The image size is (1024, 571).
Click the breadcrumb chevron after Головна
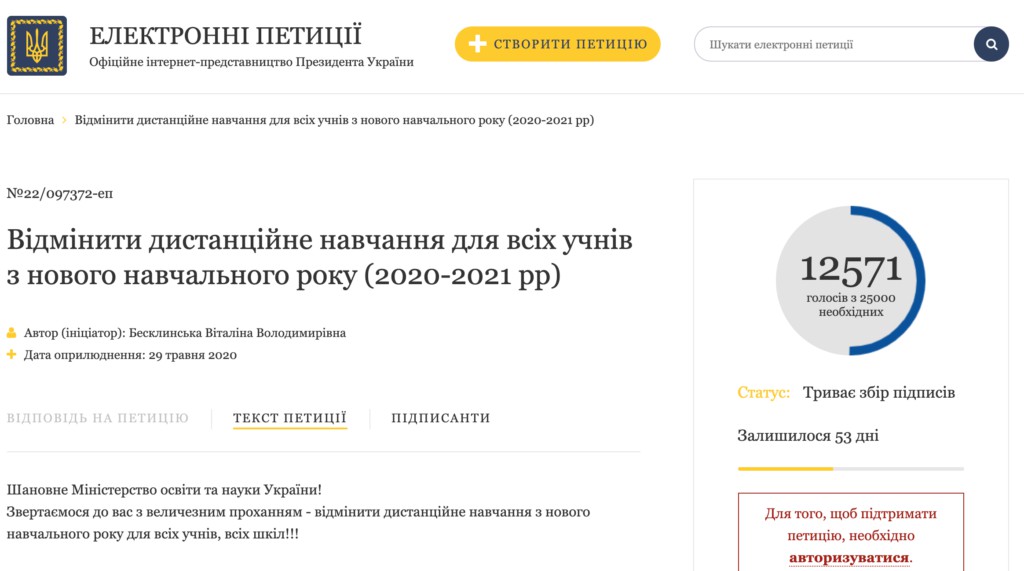coord(64,120)
